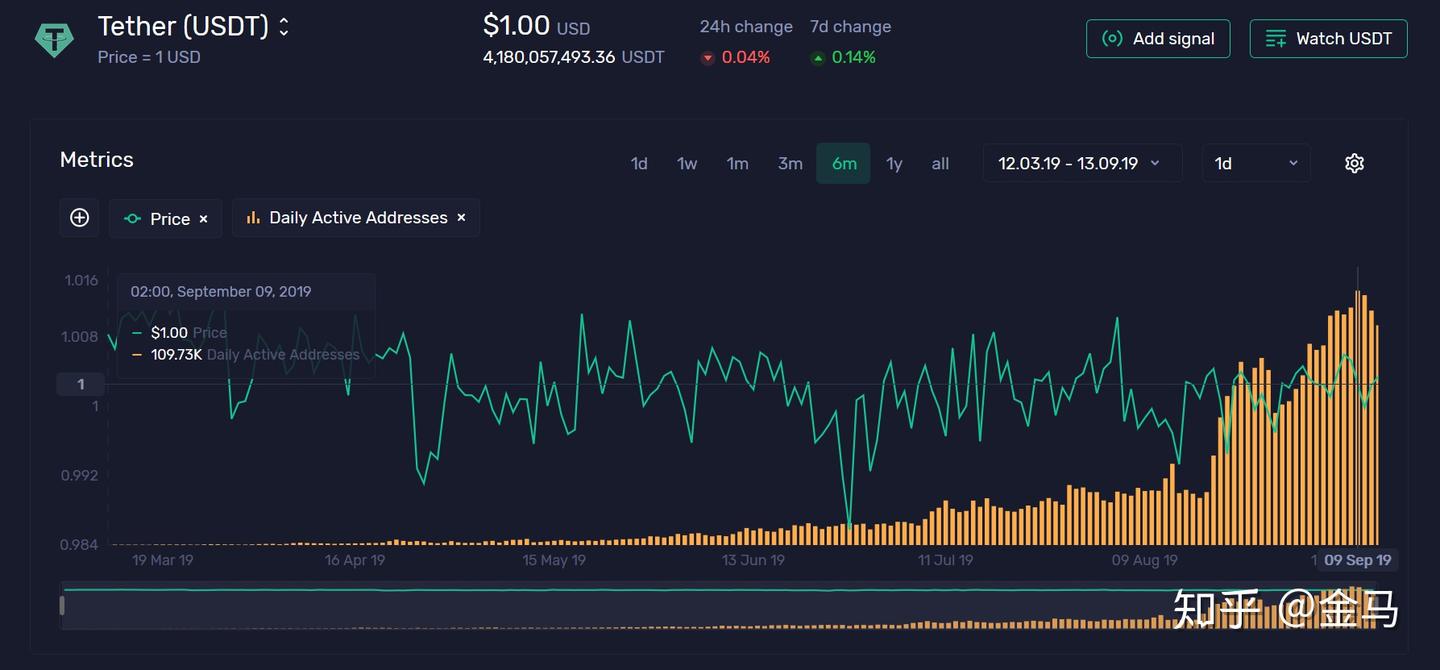
Task: Click the Tether logo icon
Action: [x=53, y=39]
